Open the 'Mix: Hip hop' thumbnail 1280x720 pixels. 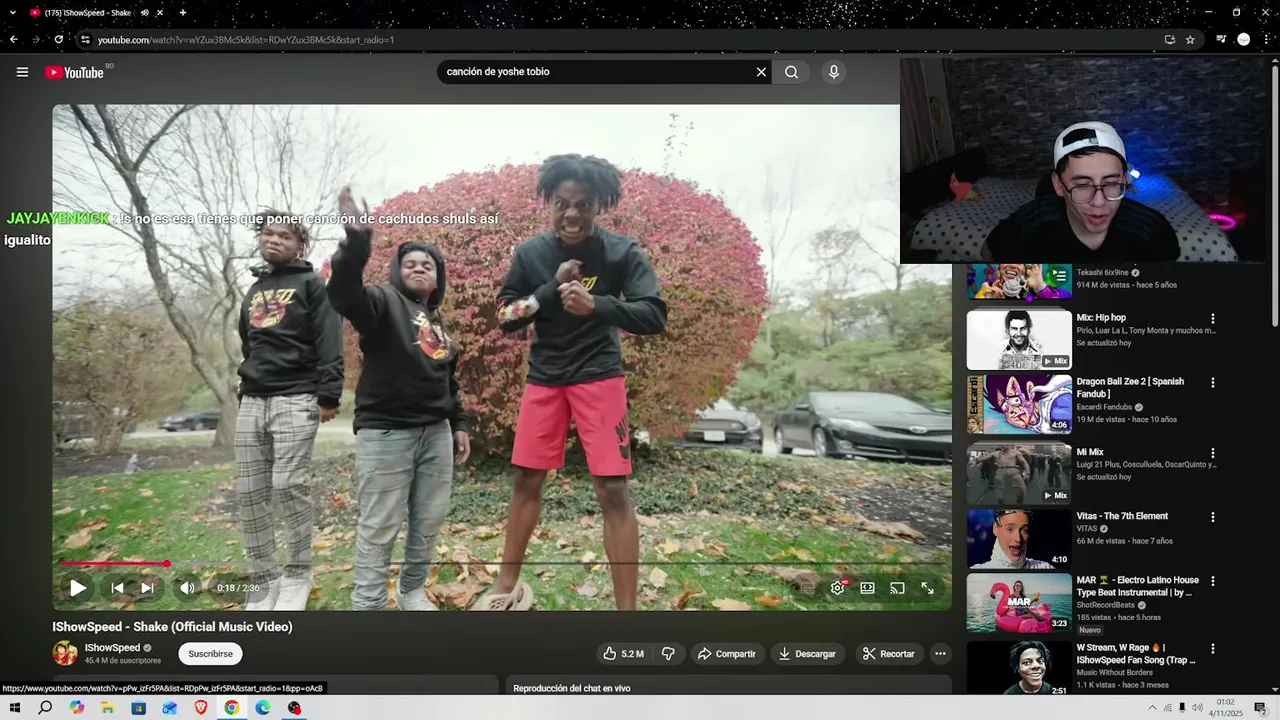(1019, 340)
